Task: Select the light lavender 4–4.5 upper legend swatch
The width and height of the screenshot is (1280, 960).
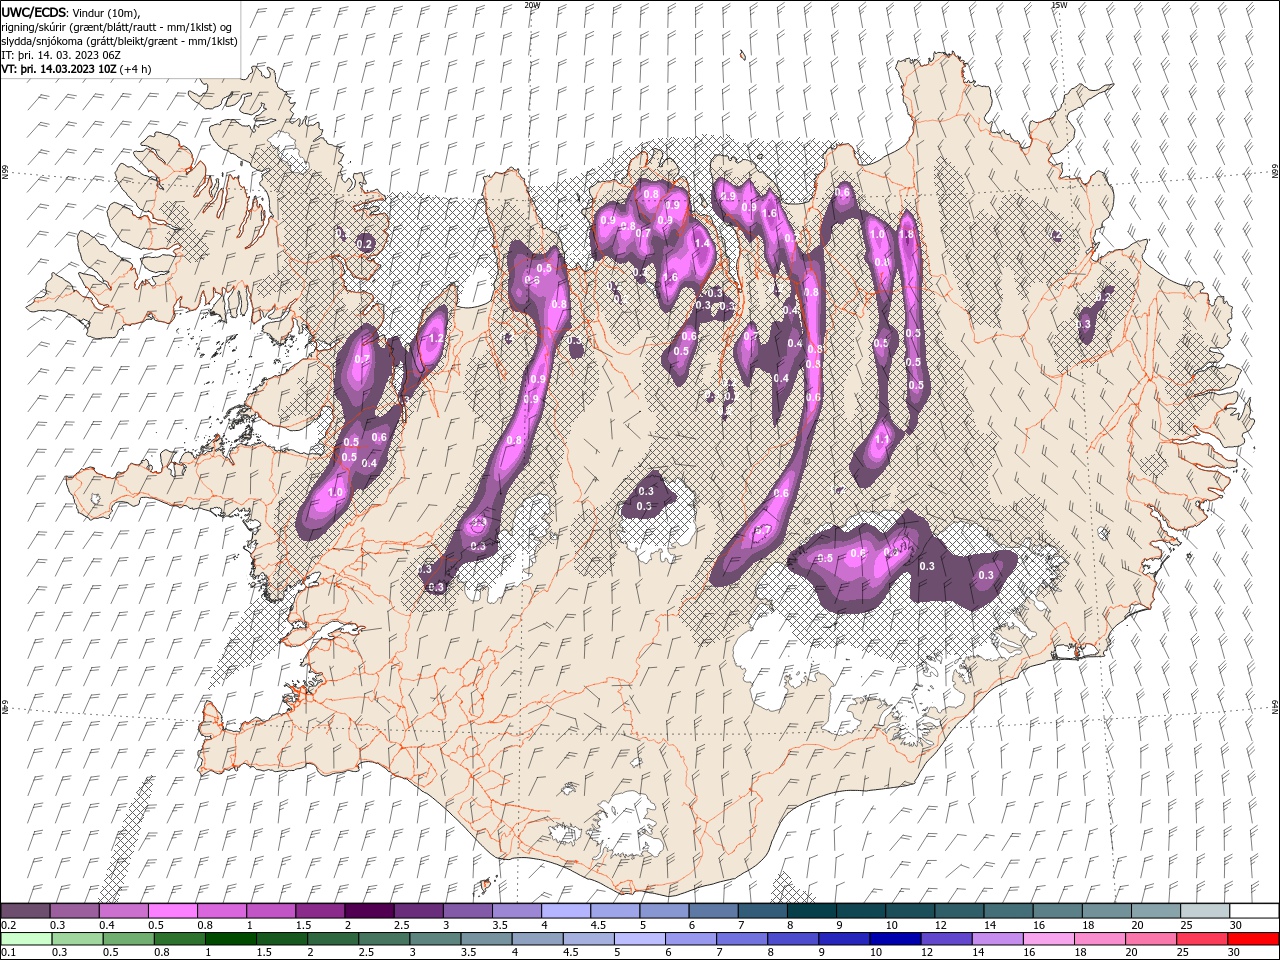Action: [x=566, y=911]
